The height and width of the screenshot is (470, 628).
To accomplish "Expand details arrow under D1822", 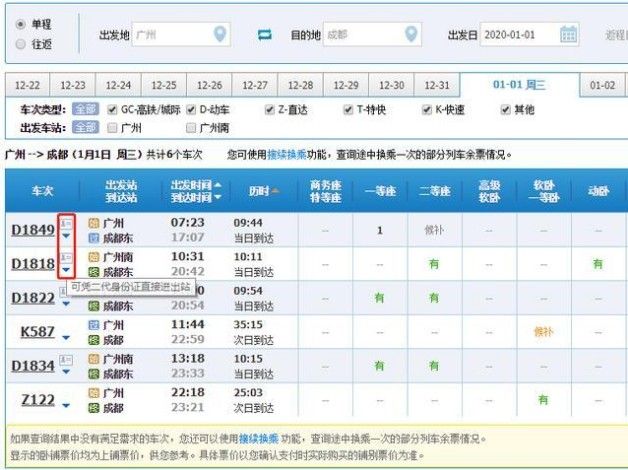I will [66, 304].
